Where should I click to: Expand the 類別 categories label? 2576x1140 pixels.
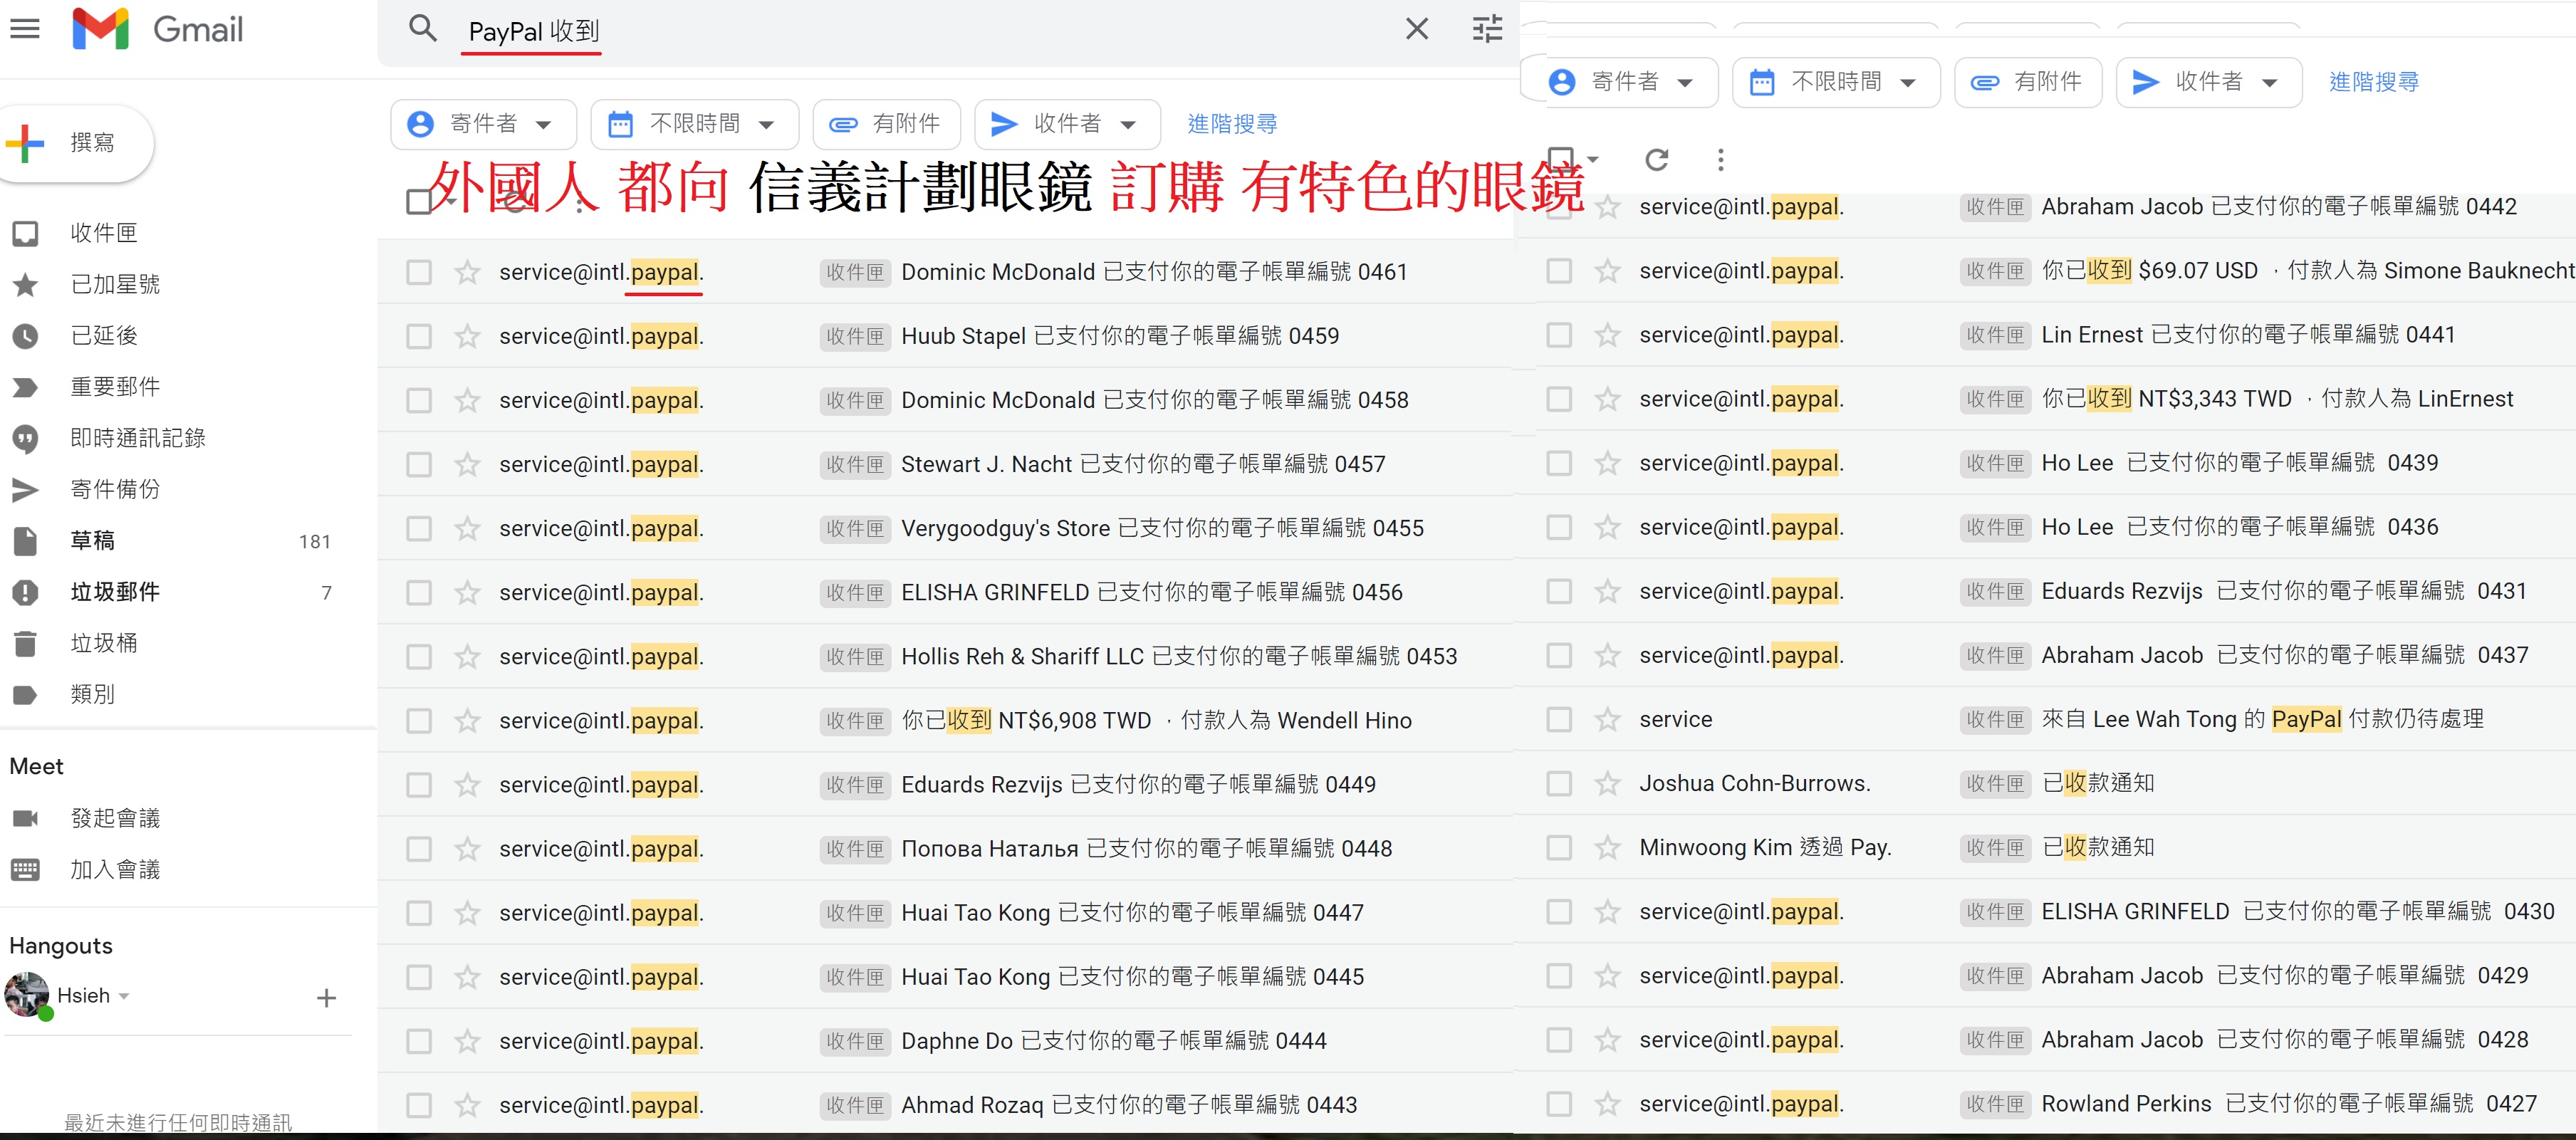[x=92, y=694]
